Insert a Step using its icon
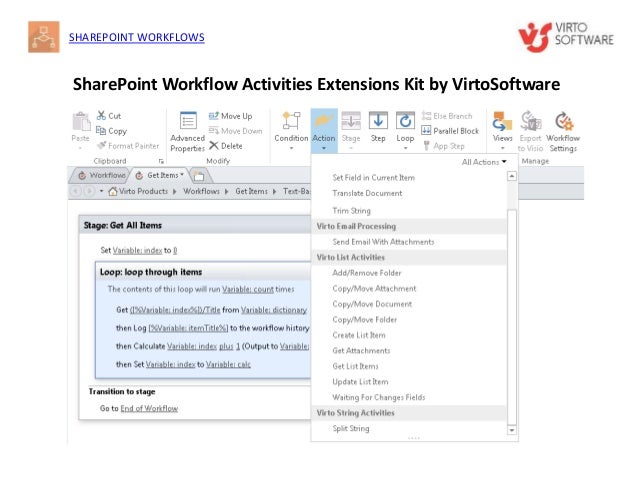The height and width of the screenshot is (479, 638). (378, 121)
